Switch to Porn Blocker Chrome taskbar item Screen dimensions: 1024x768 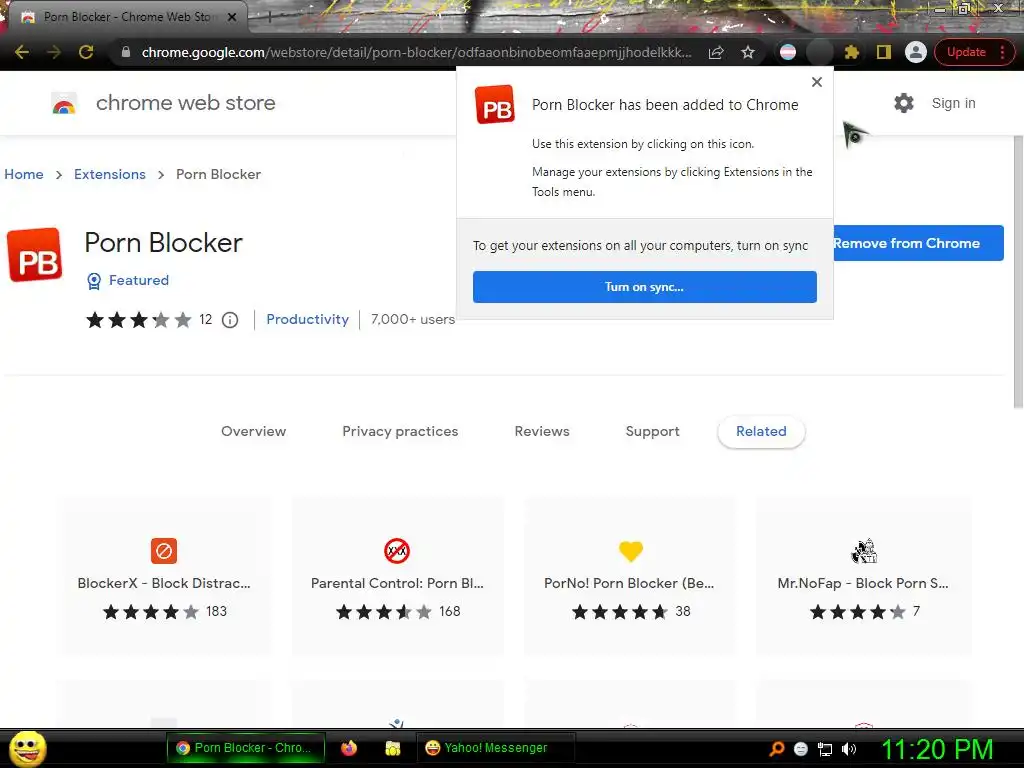[246, 748]
